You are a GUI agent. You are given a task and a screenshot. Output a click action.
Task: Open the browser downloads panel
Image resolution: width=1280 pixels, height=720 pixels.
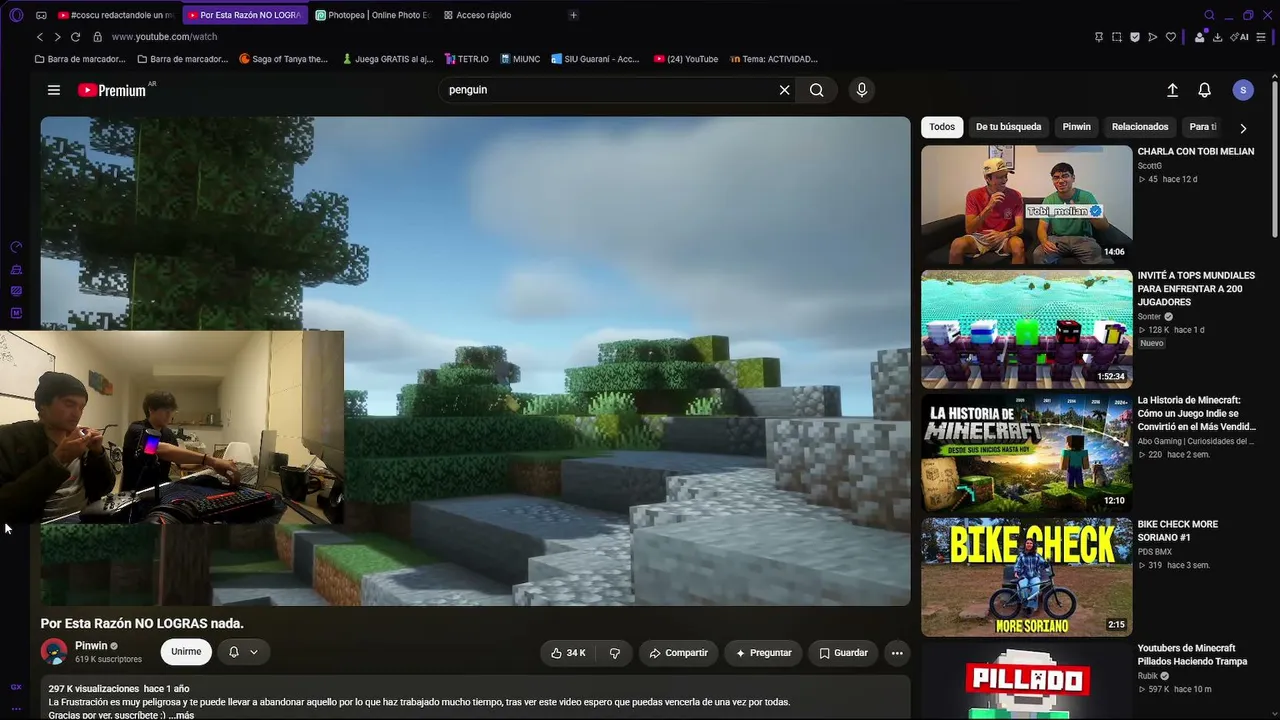tap(1218, 37)
